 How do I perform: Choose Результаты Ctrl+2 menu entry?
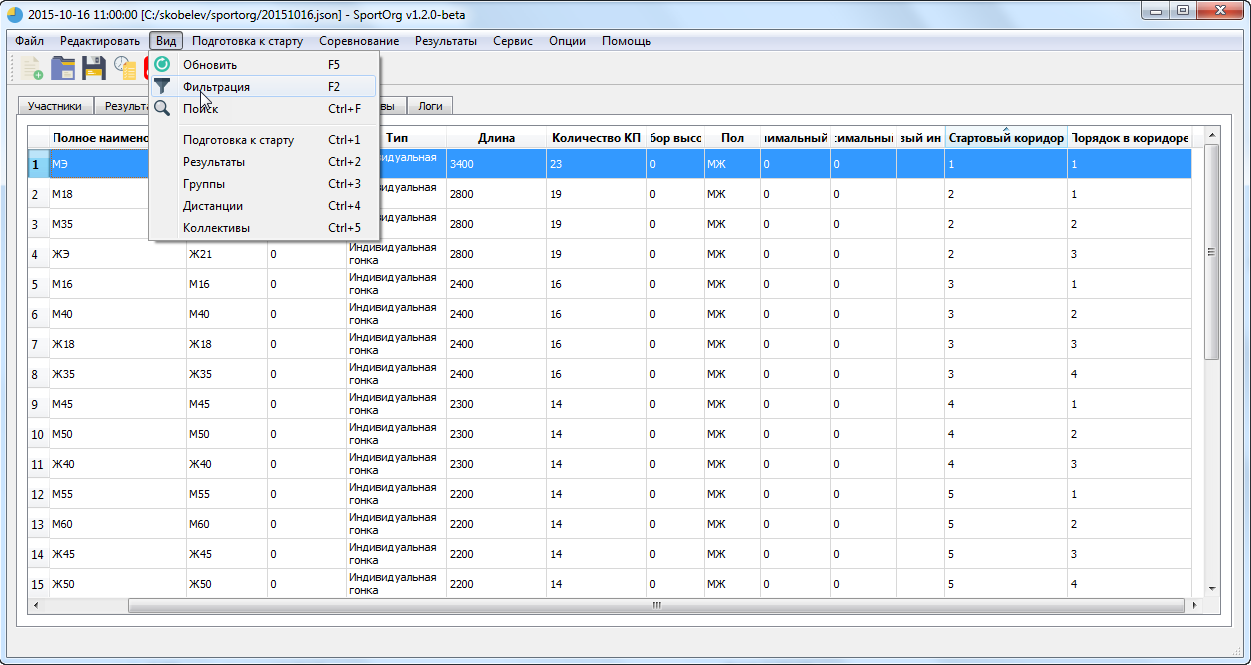264,162
